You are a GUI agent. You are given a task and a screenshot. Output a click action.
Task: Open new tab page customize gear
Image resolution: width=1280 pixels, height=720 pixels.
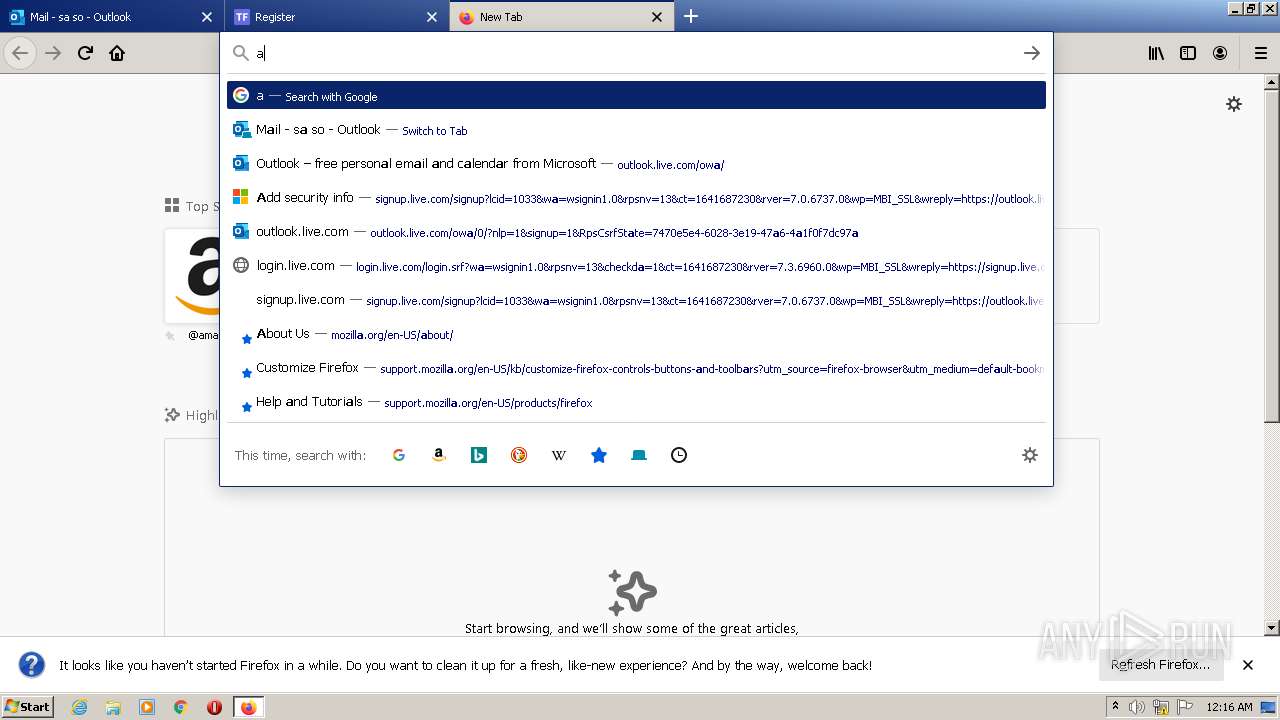click(1234, 104)
